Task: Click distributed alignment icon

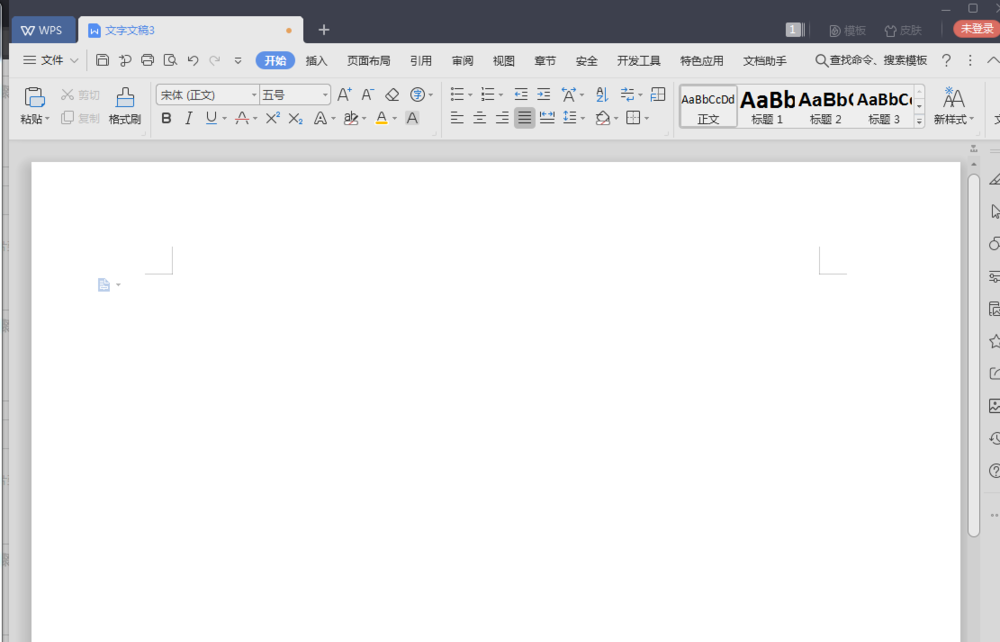Action: 547,118
